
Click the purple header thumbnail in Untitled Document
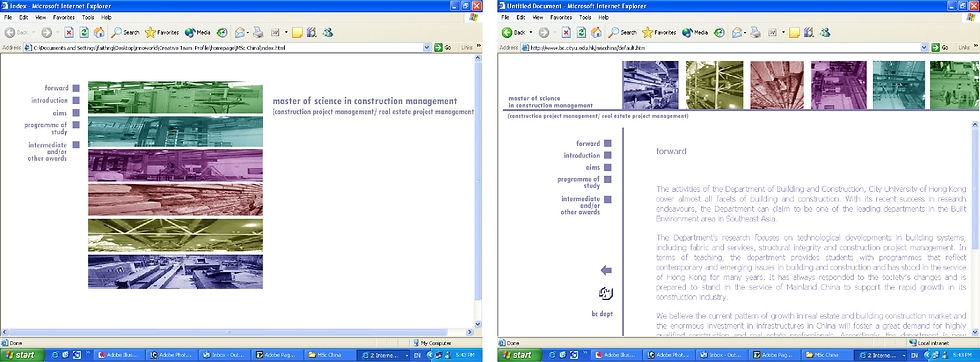pos(838,85)
